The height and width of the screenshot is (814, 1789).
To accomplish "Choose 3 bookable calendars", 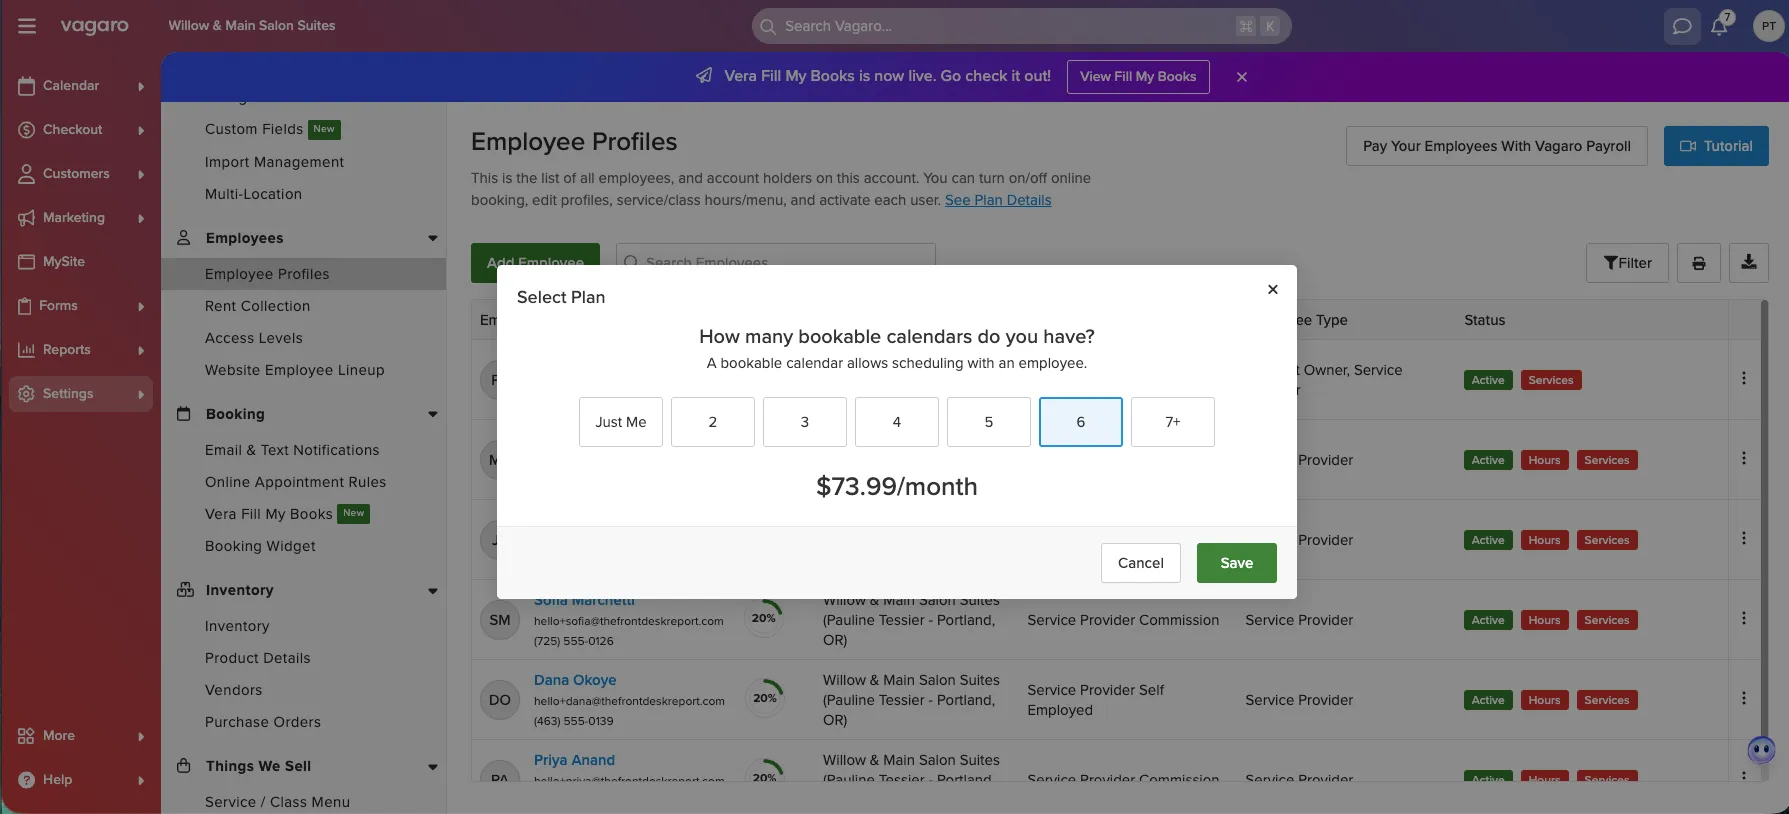I will [x=805, y=422].
